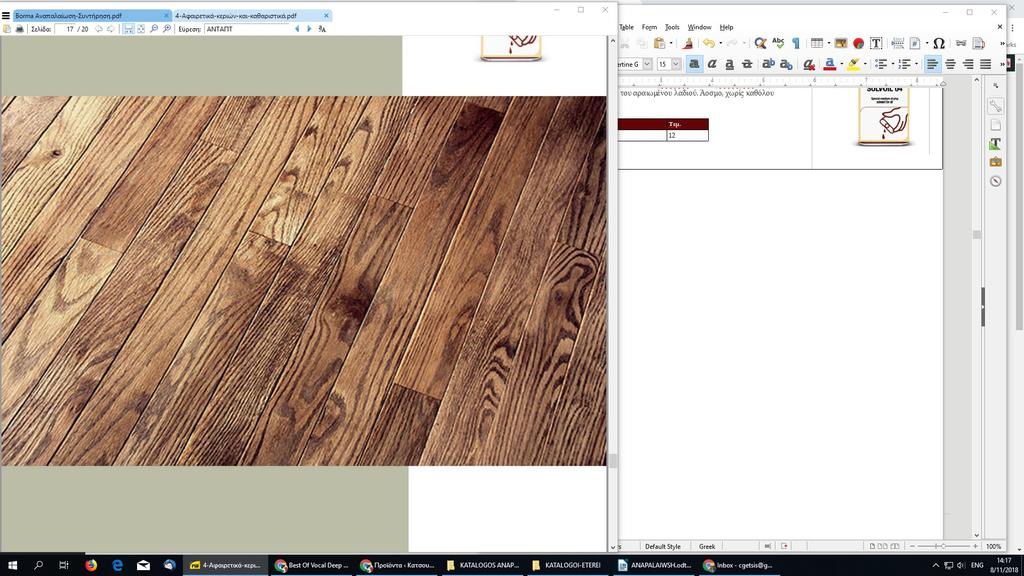Open ANAPALAIWSH.odt from the taskbar

point(655,566)
